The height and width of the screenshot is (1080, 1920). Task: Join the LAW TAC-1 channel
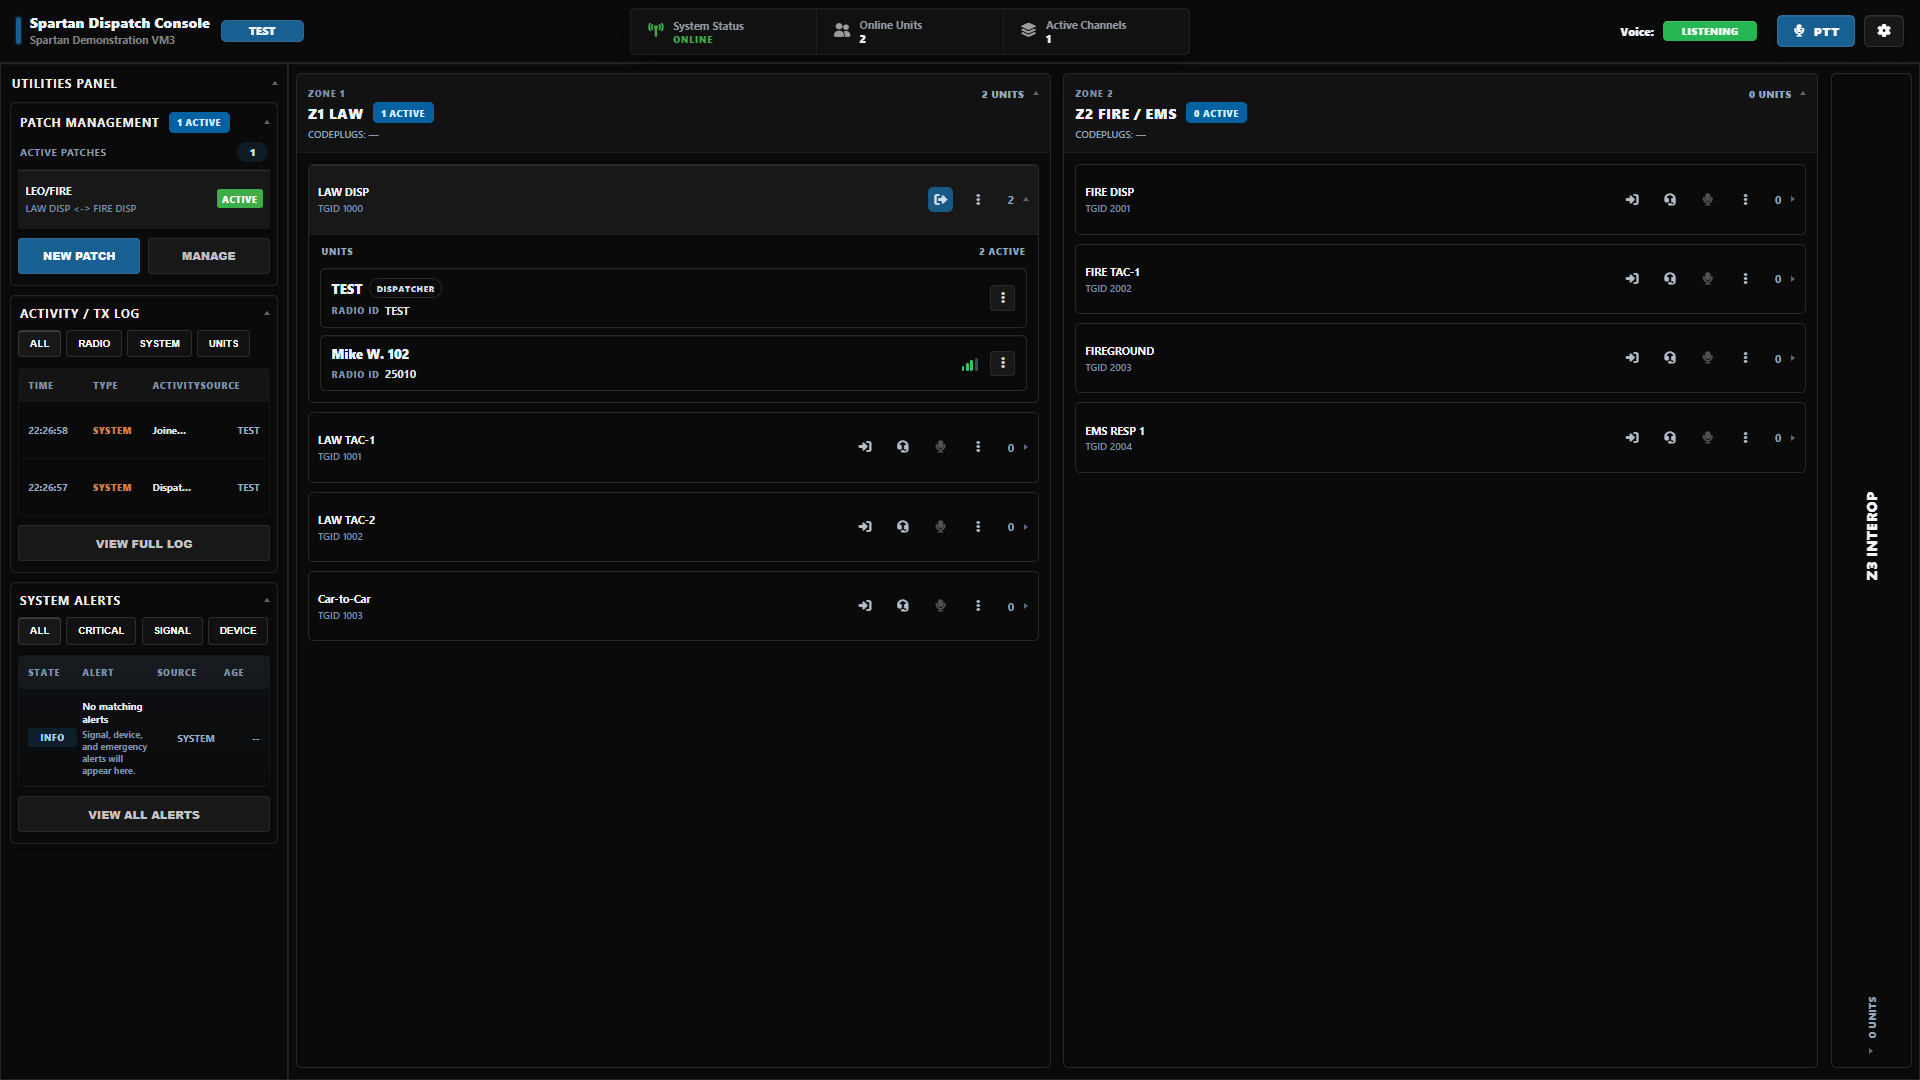[x=865, y=447]
